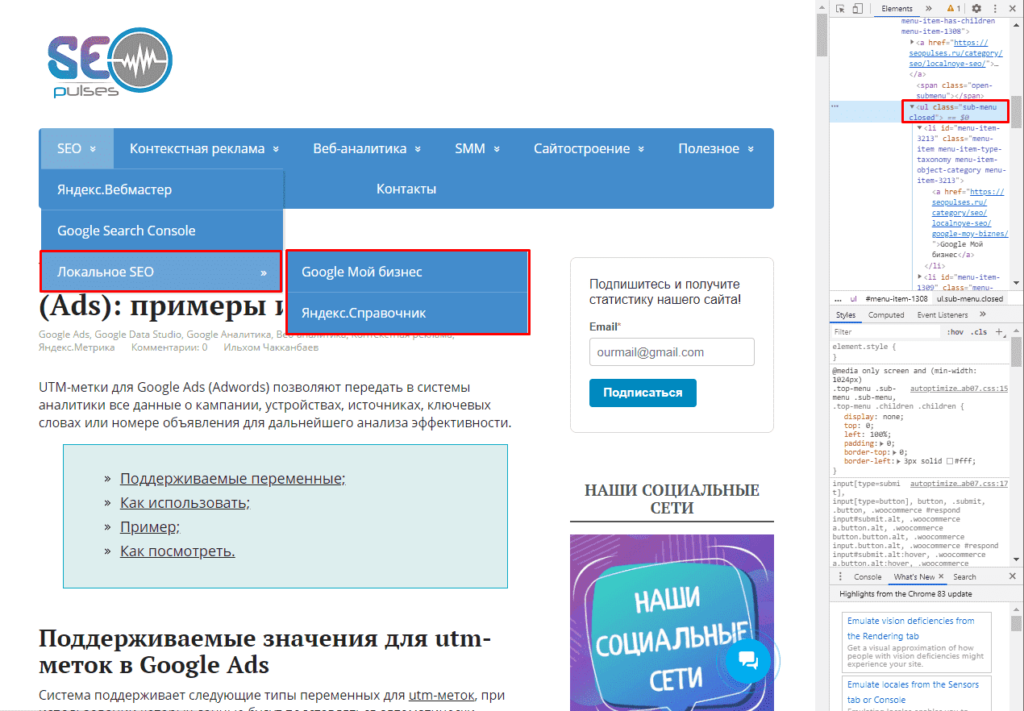
Task: Open the Яндекс.Вебмастер submenu item
Action: click(162, 189)
